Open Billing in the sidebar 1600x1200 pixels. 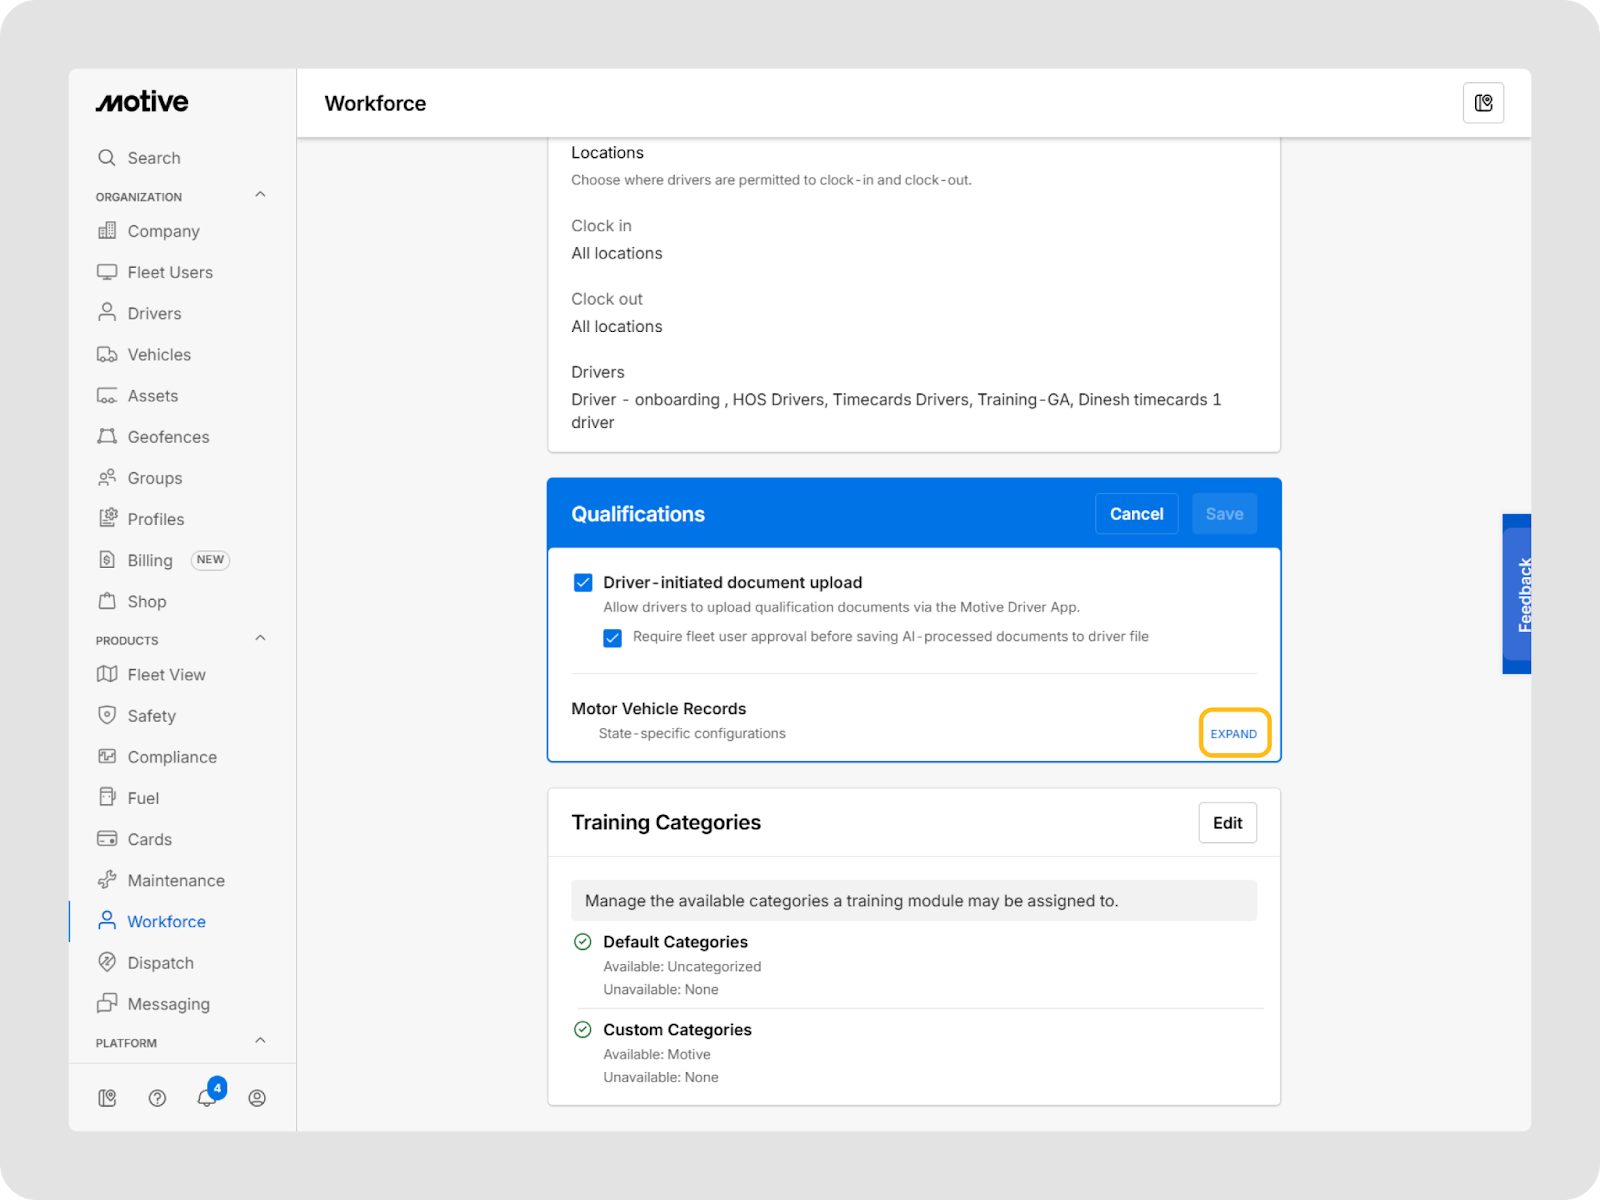point(150,560)
